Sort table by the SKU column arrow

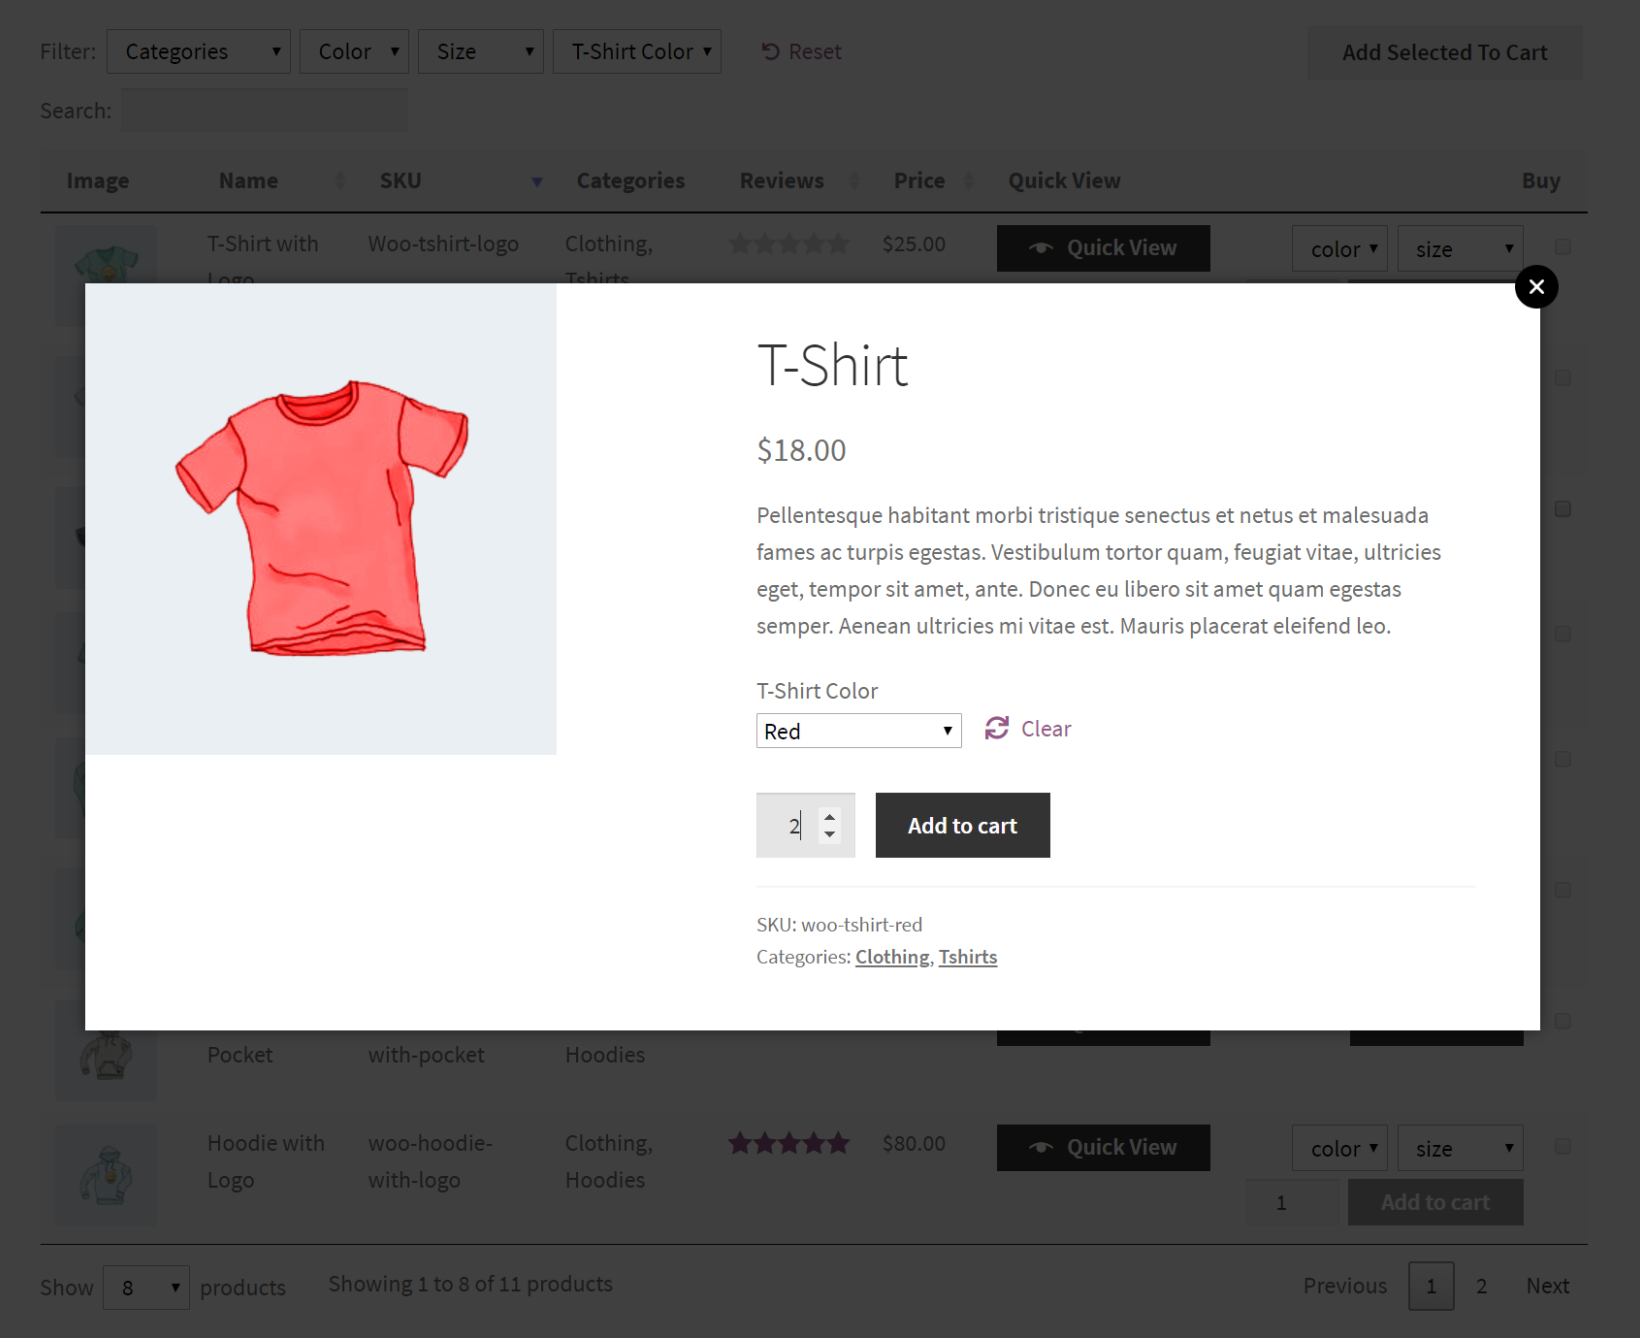(x=537, y=181)
